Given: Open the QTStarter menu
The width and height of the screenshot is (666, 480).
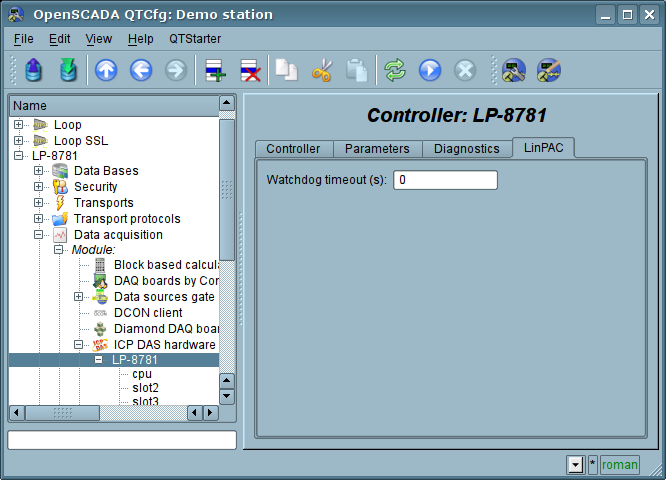Looking at the screenshot, I should [x=195, y=39].
